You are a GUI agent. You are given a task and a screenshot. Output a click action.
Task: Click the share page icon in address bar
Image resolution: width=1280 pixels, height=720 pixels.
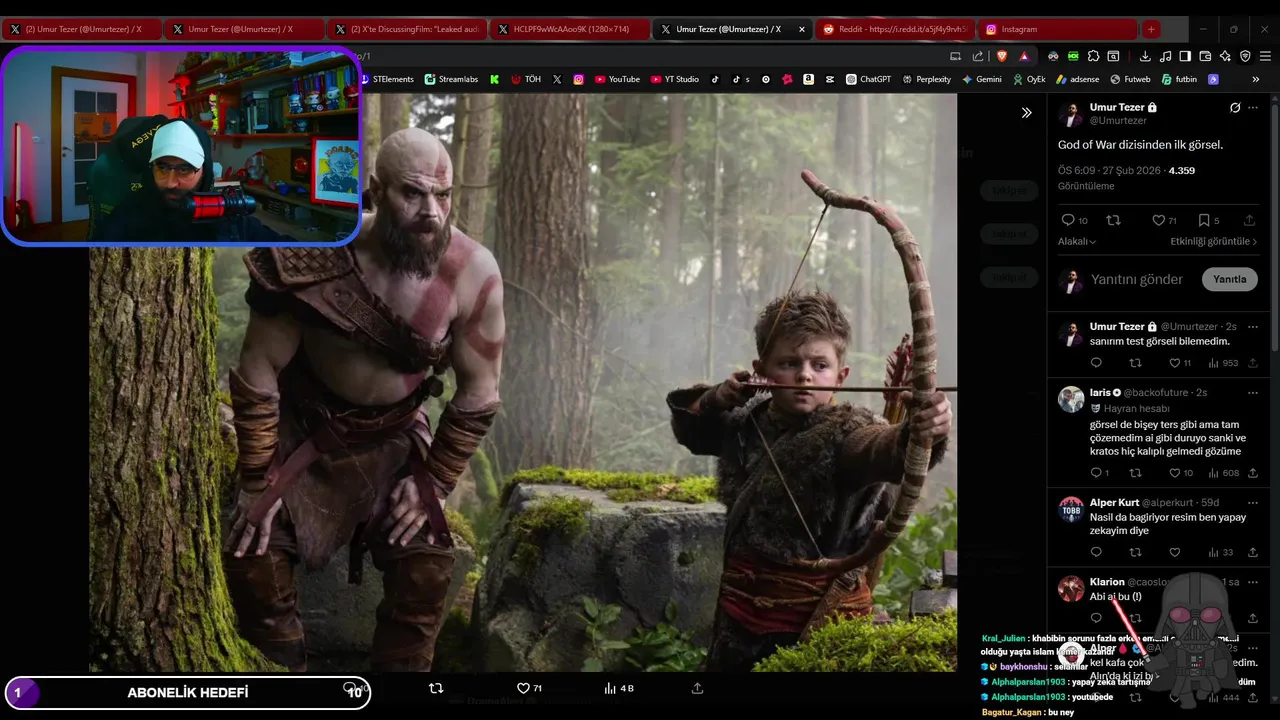point(978,56)
